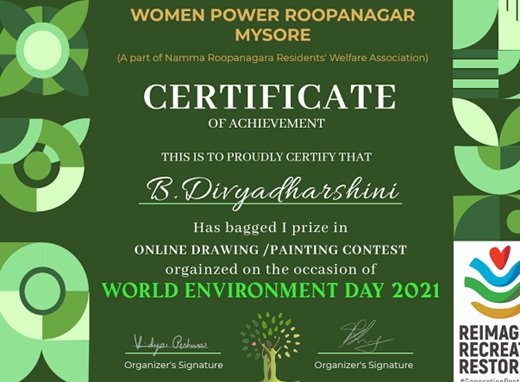Image resolution: width=520 pixels, height=382 pixels.
Task: Click the left Organizer's Signature label
Action: pos(174,365)
